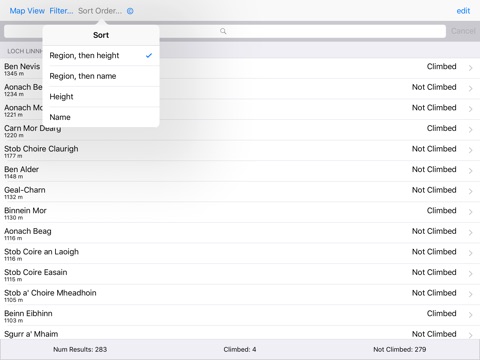Open the 1116 m Aonach Beag row chevron
The height and width of the screenshot is (360, 480).
[470, 233]
